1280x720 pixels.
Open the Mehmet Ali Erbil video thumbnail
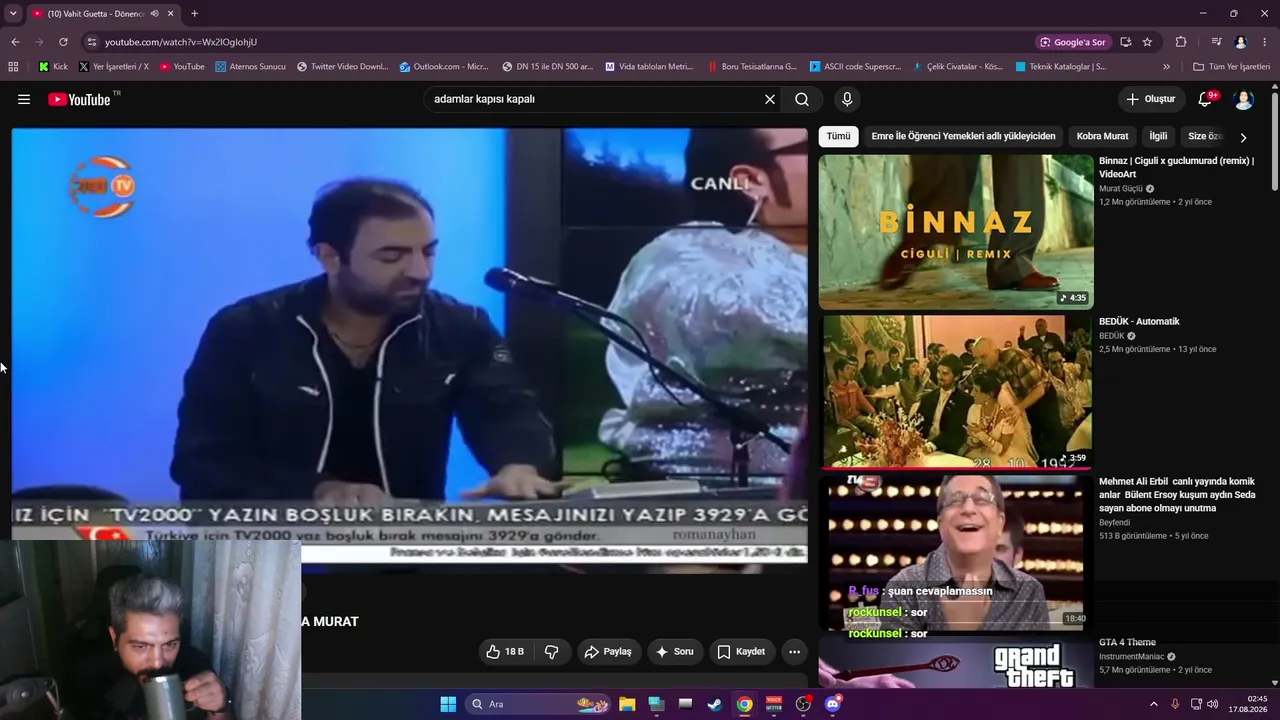[956, 552]
